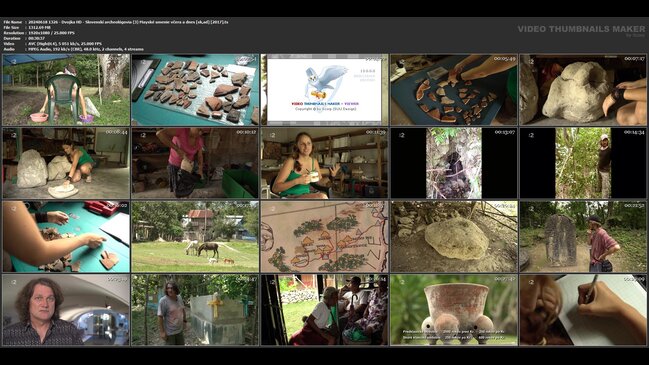Click the timestamp on the white stone thumbnail

(634, 59)
